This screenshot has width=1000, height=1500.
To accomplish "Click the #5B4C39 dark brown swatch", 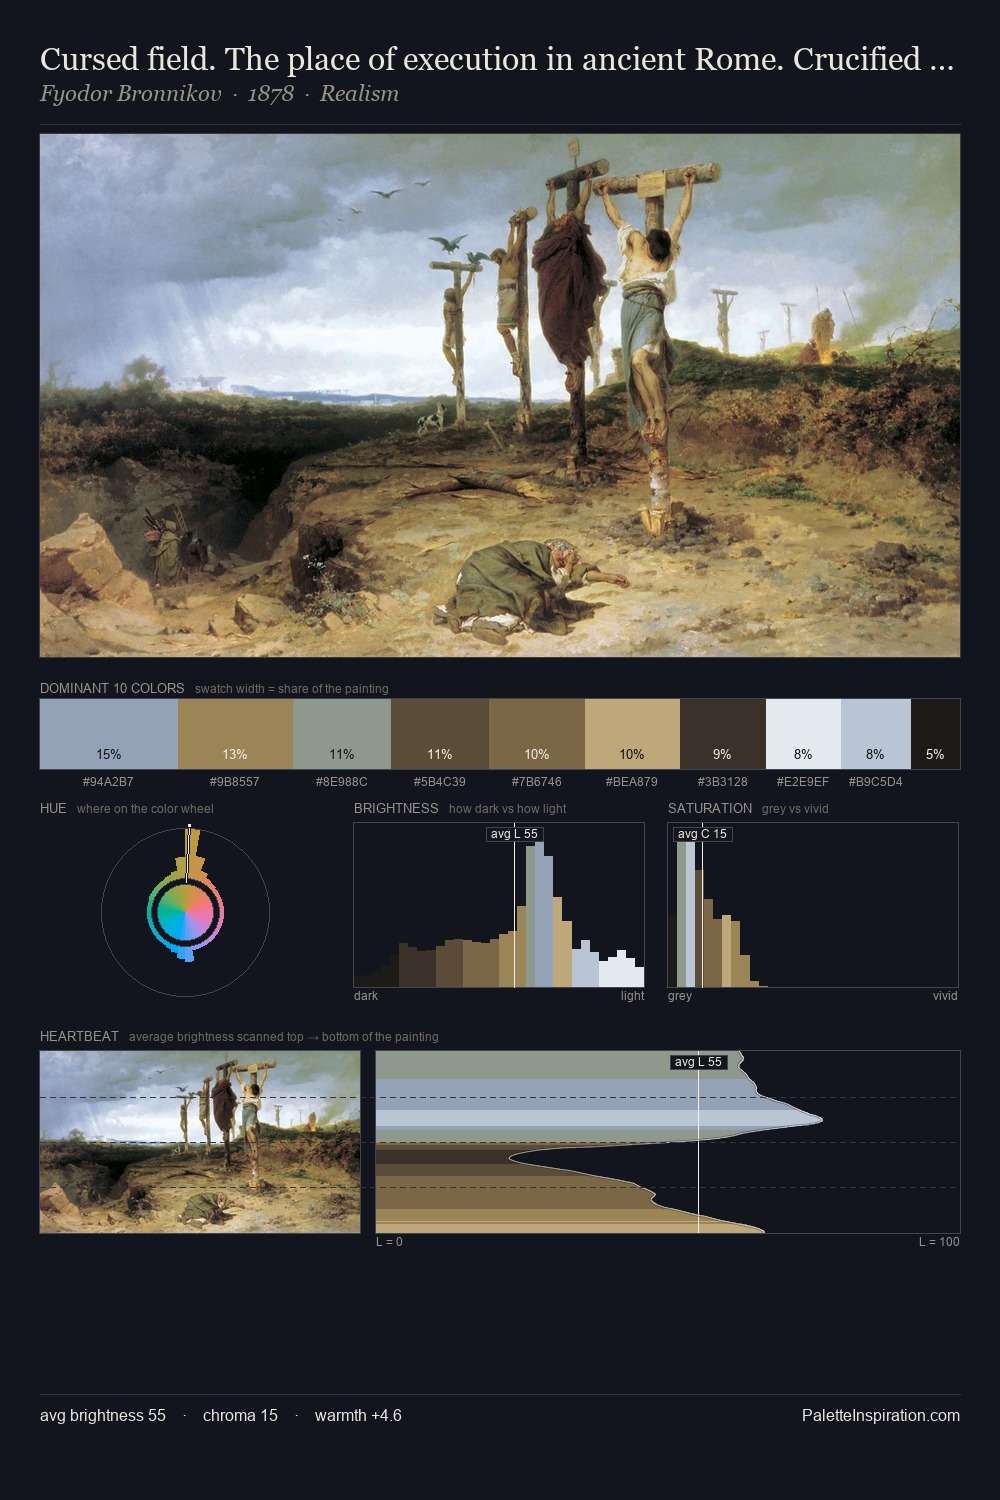I will (440, 734).
